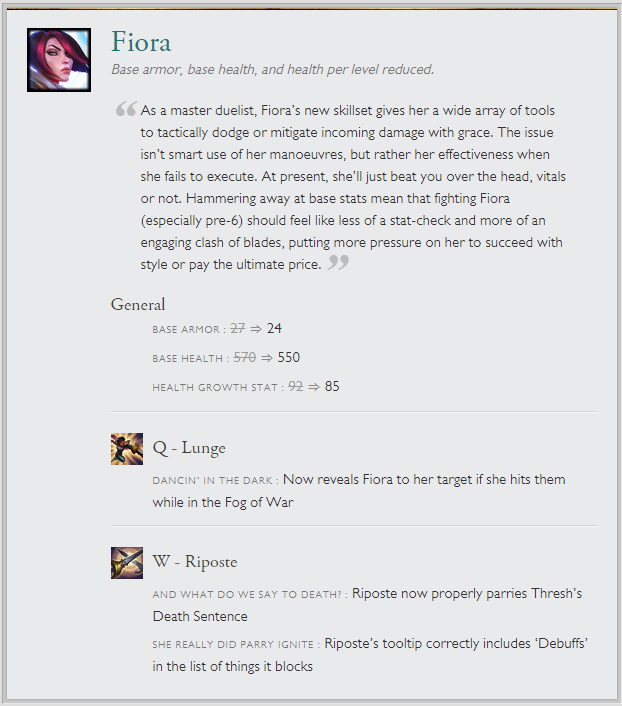Click the opening quotation mark icon
The image size is (622, 706).
126,109
